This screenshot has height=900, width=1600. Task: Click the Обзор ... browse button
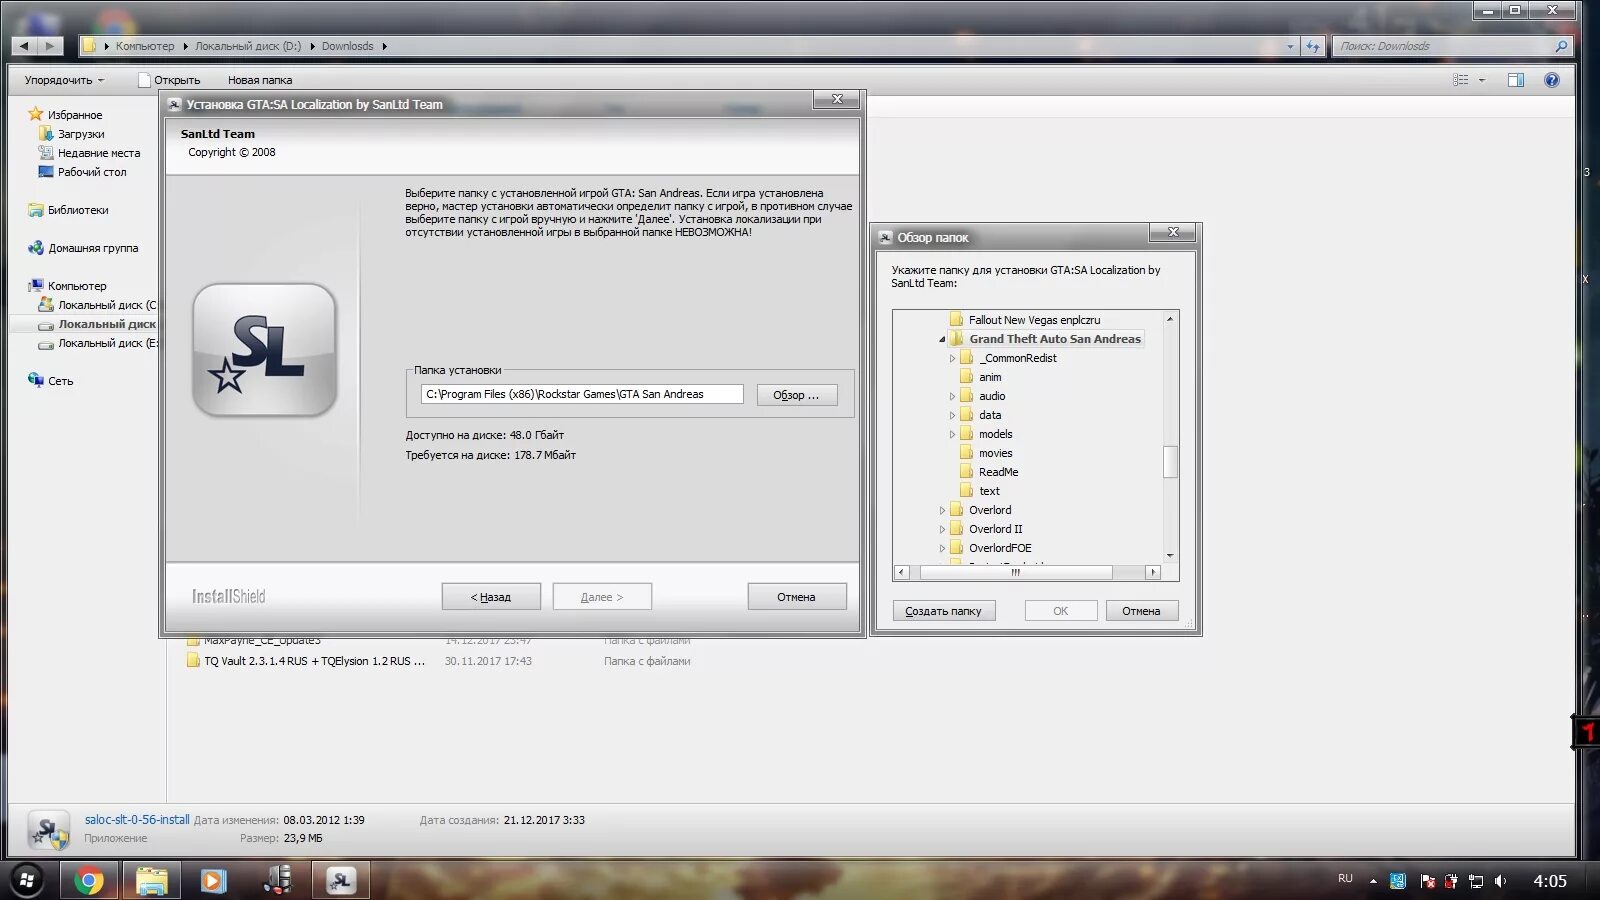click(796, 395)
